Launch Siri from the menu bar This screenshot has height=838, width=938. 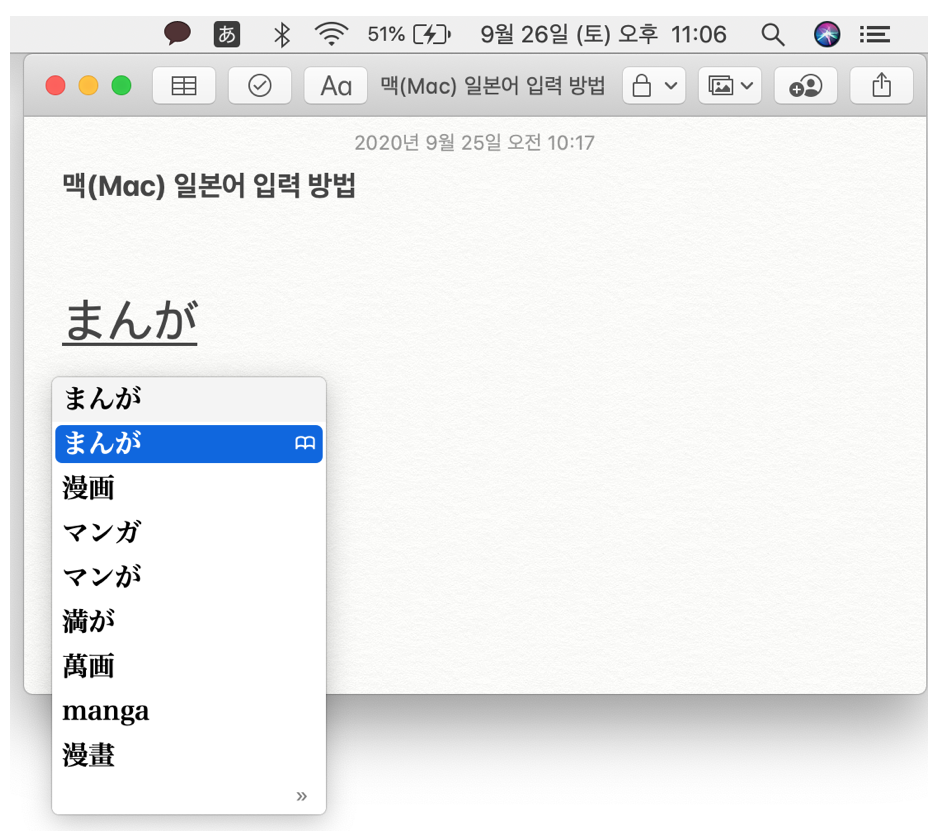827,34
